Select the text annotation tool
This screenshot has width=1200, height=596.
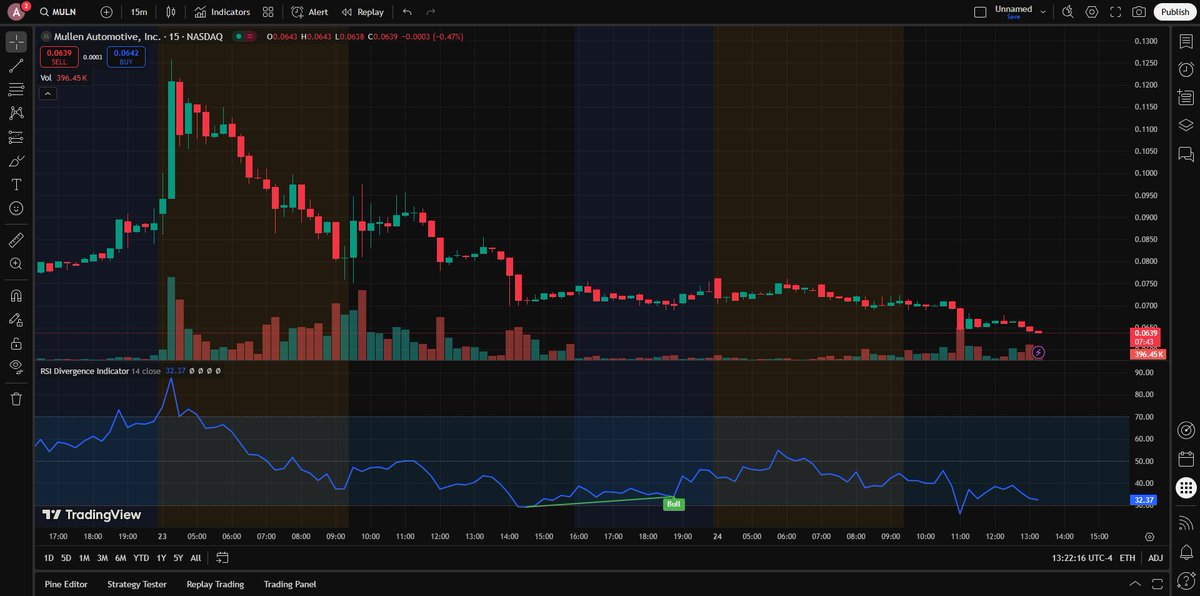[16, 185]
